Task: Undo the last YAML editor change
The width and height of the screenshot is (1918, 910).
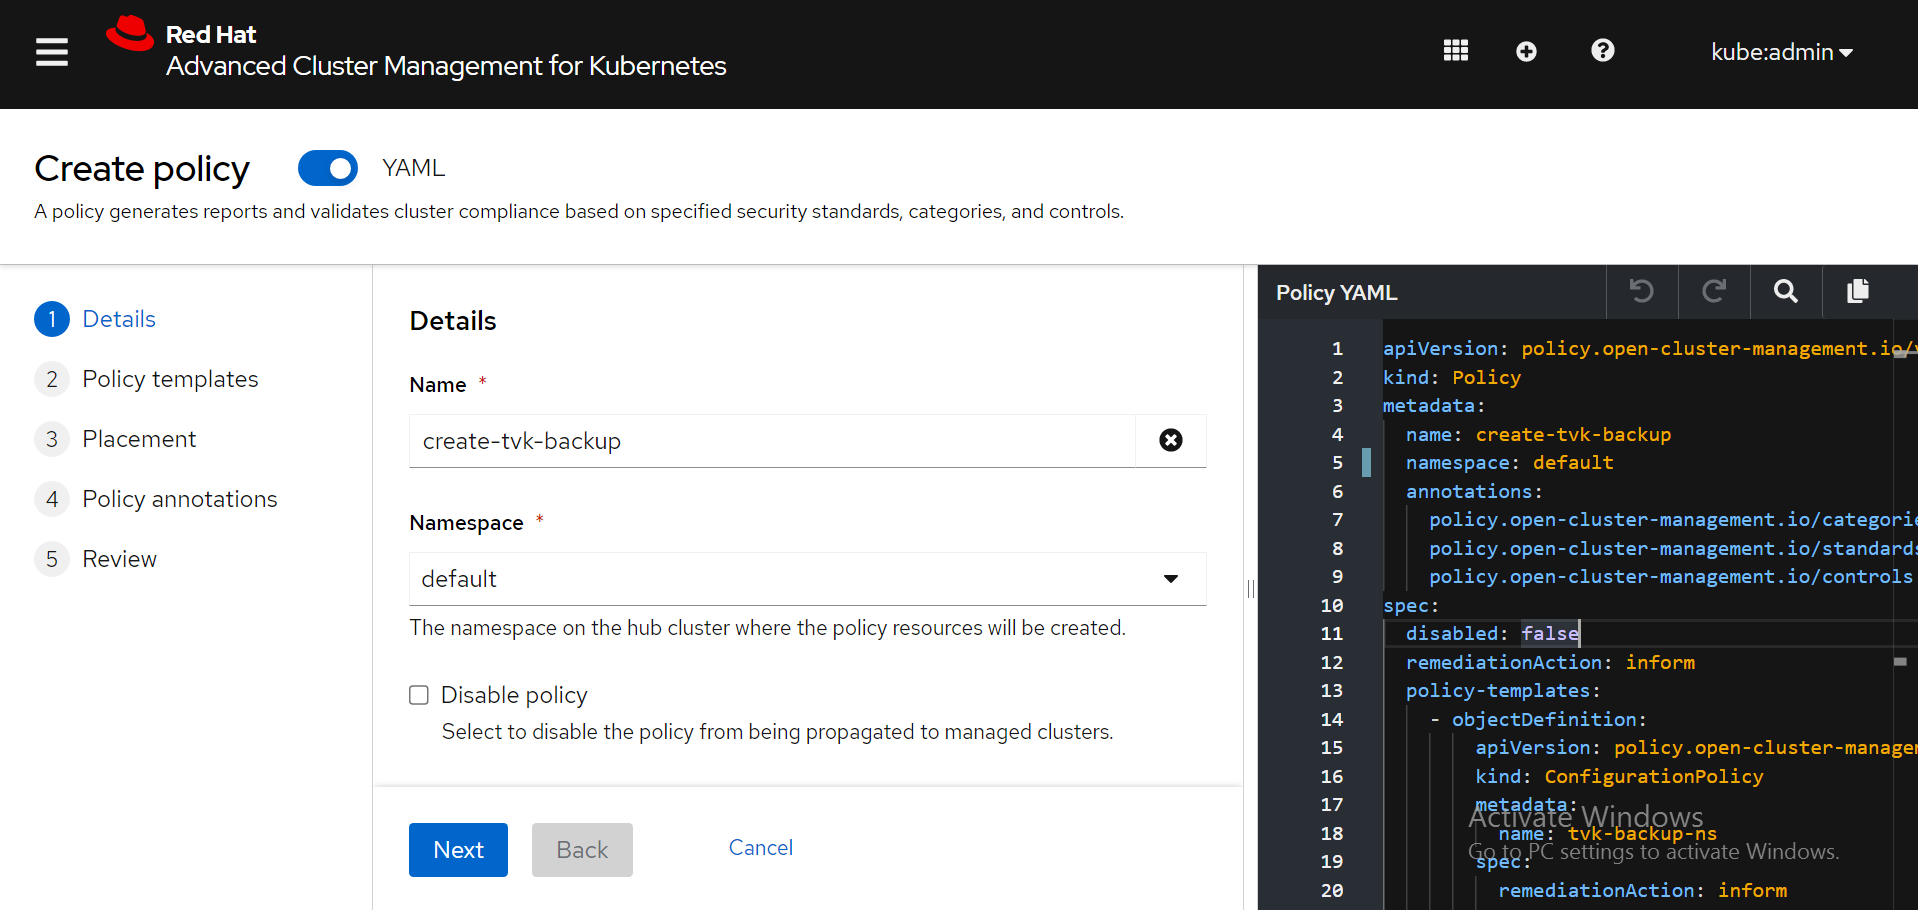Action: click(1641, 291)
